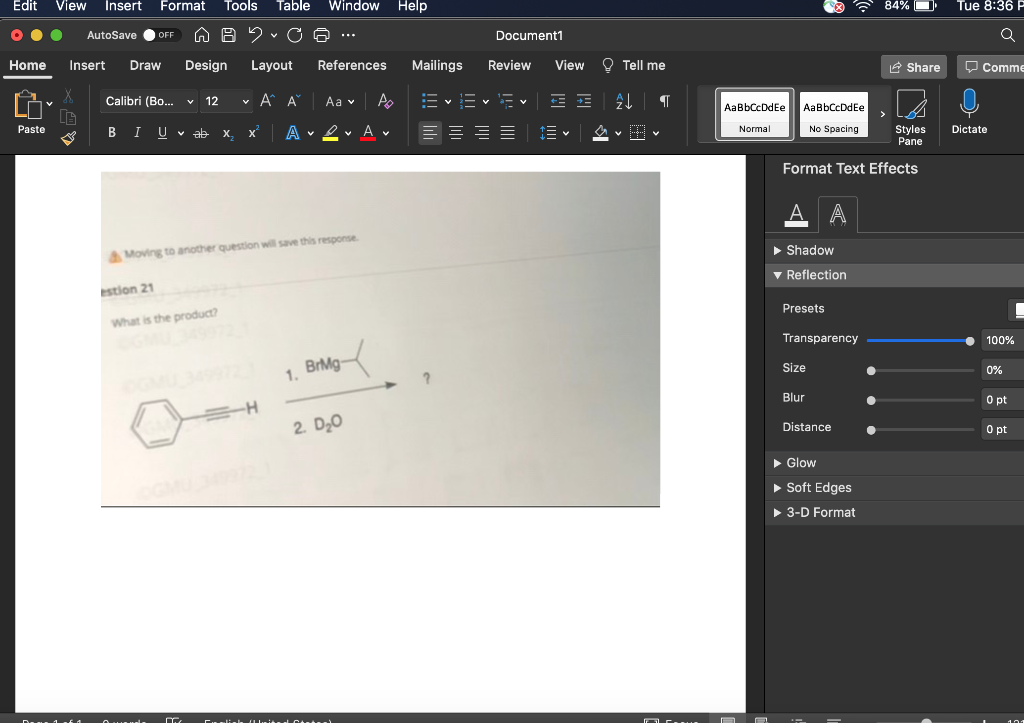This screenshot has width=1024, height=723.
Task: Clear all formatting with the eraser icon
Action: 385,100
